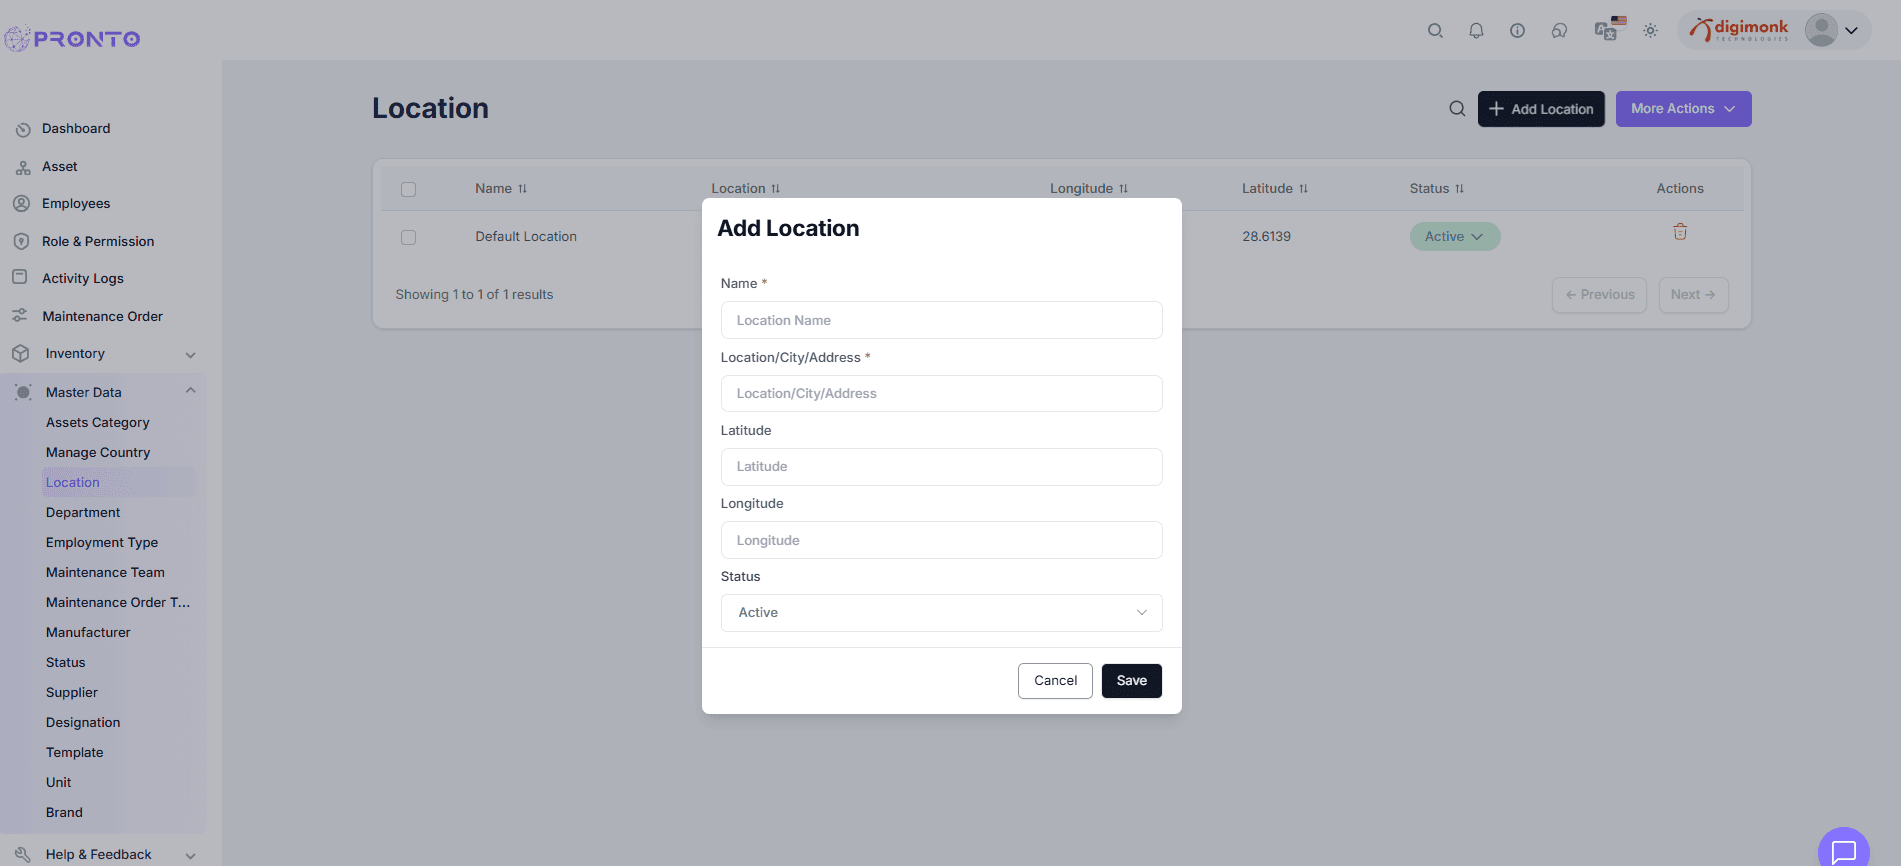The image size is (1901, 866).
Task: Expand the Help & Feedback chevron
Action: click(x=190, y=856)
